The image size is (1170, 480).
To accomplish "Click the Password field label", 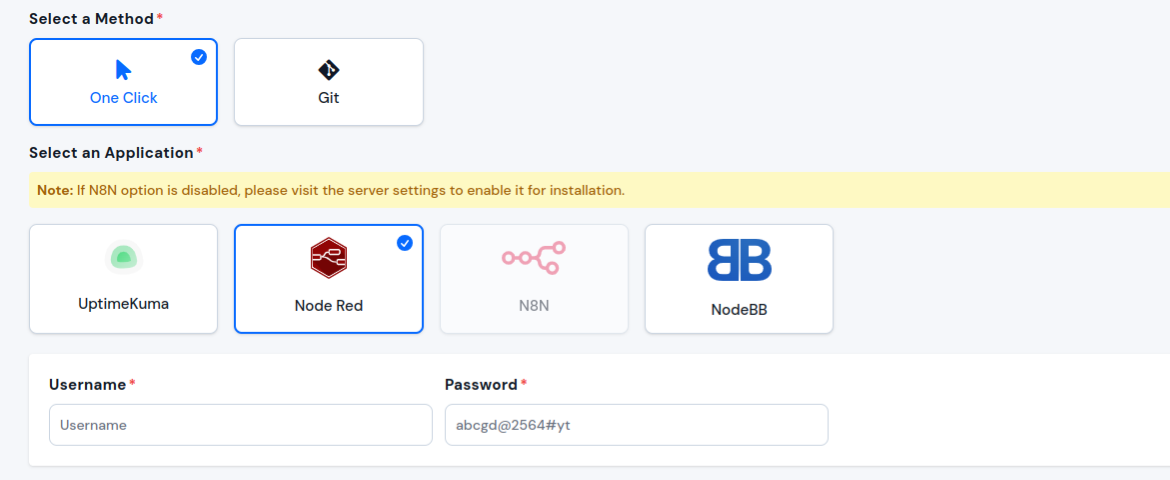I will [481, 384].
